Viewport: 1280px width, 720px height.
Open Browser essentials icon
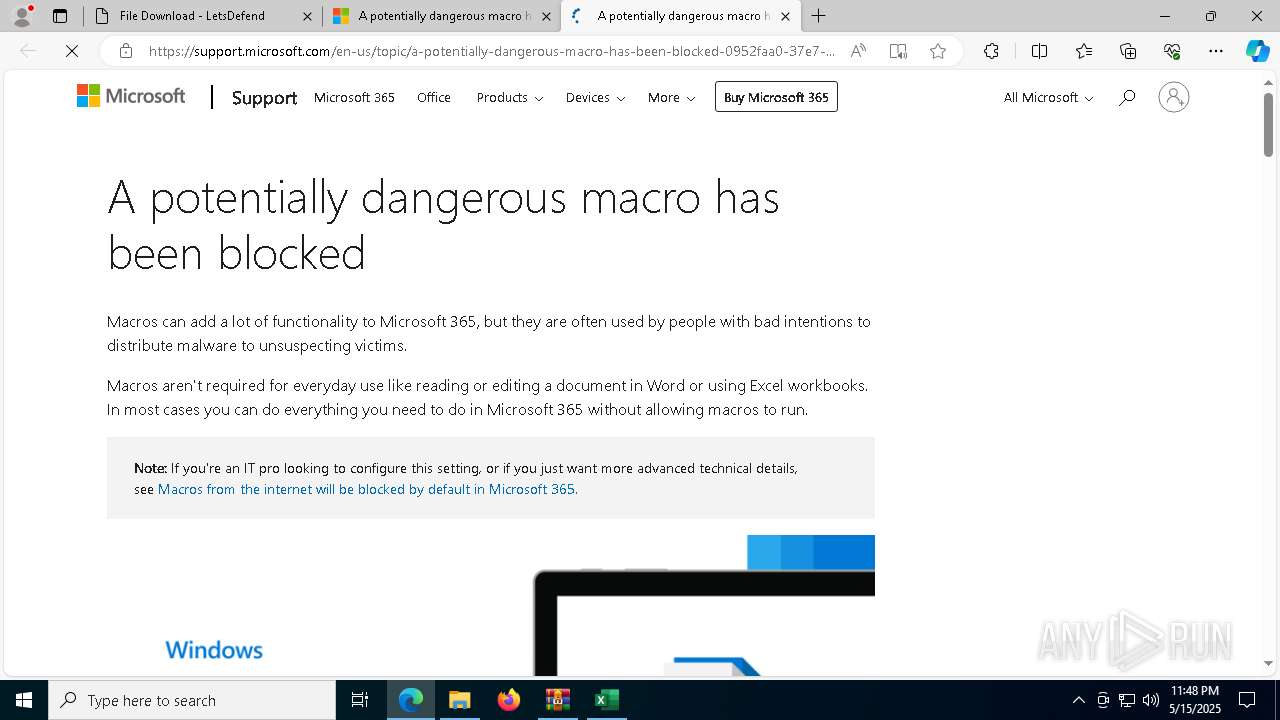(1172, 51)
